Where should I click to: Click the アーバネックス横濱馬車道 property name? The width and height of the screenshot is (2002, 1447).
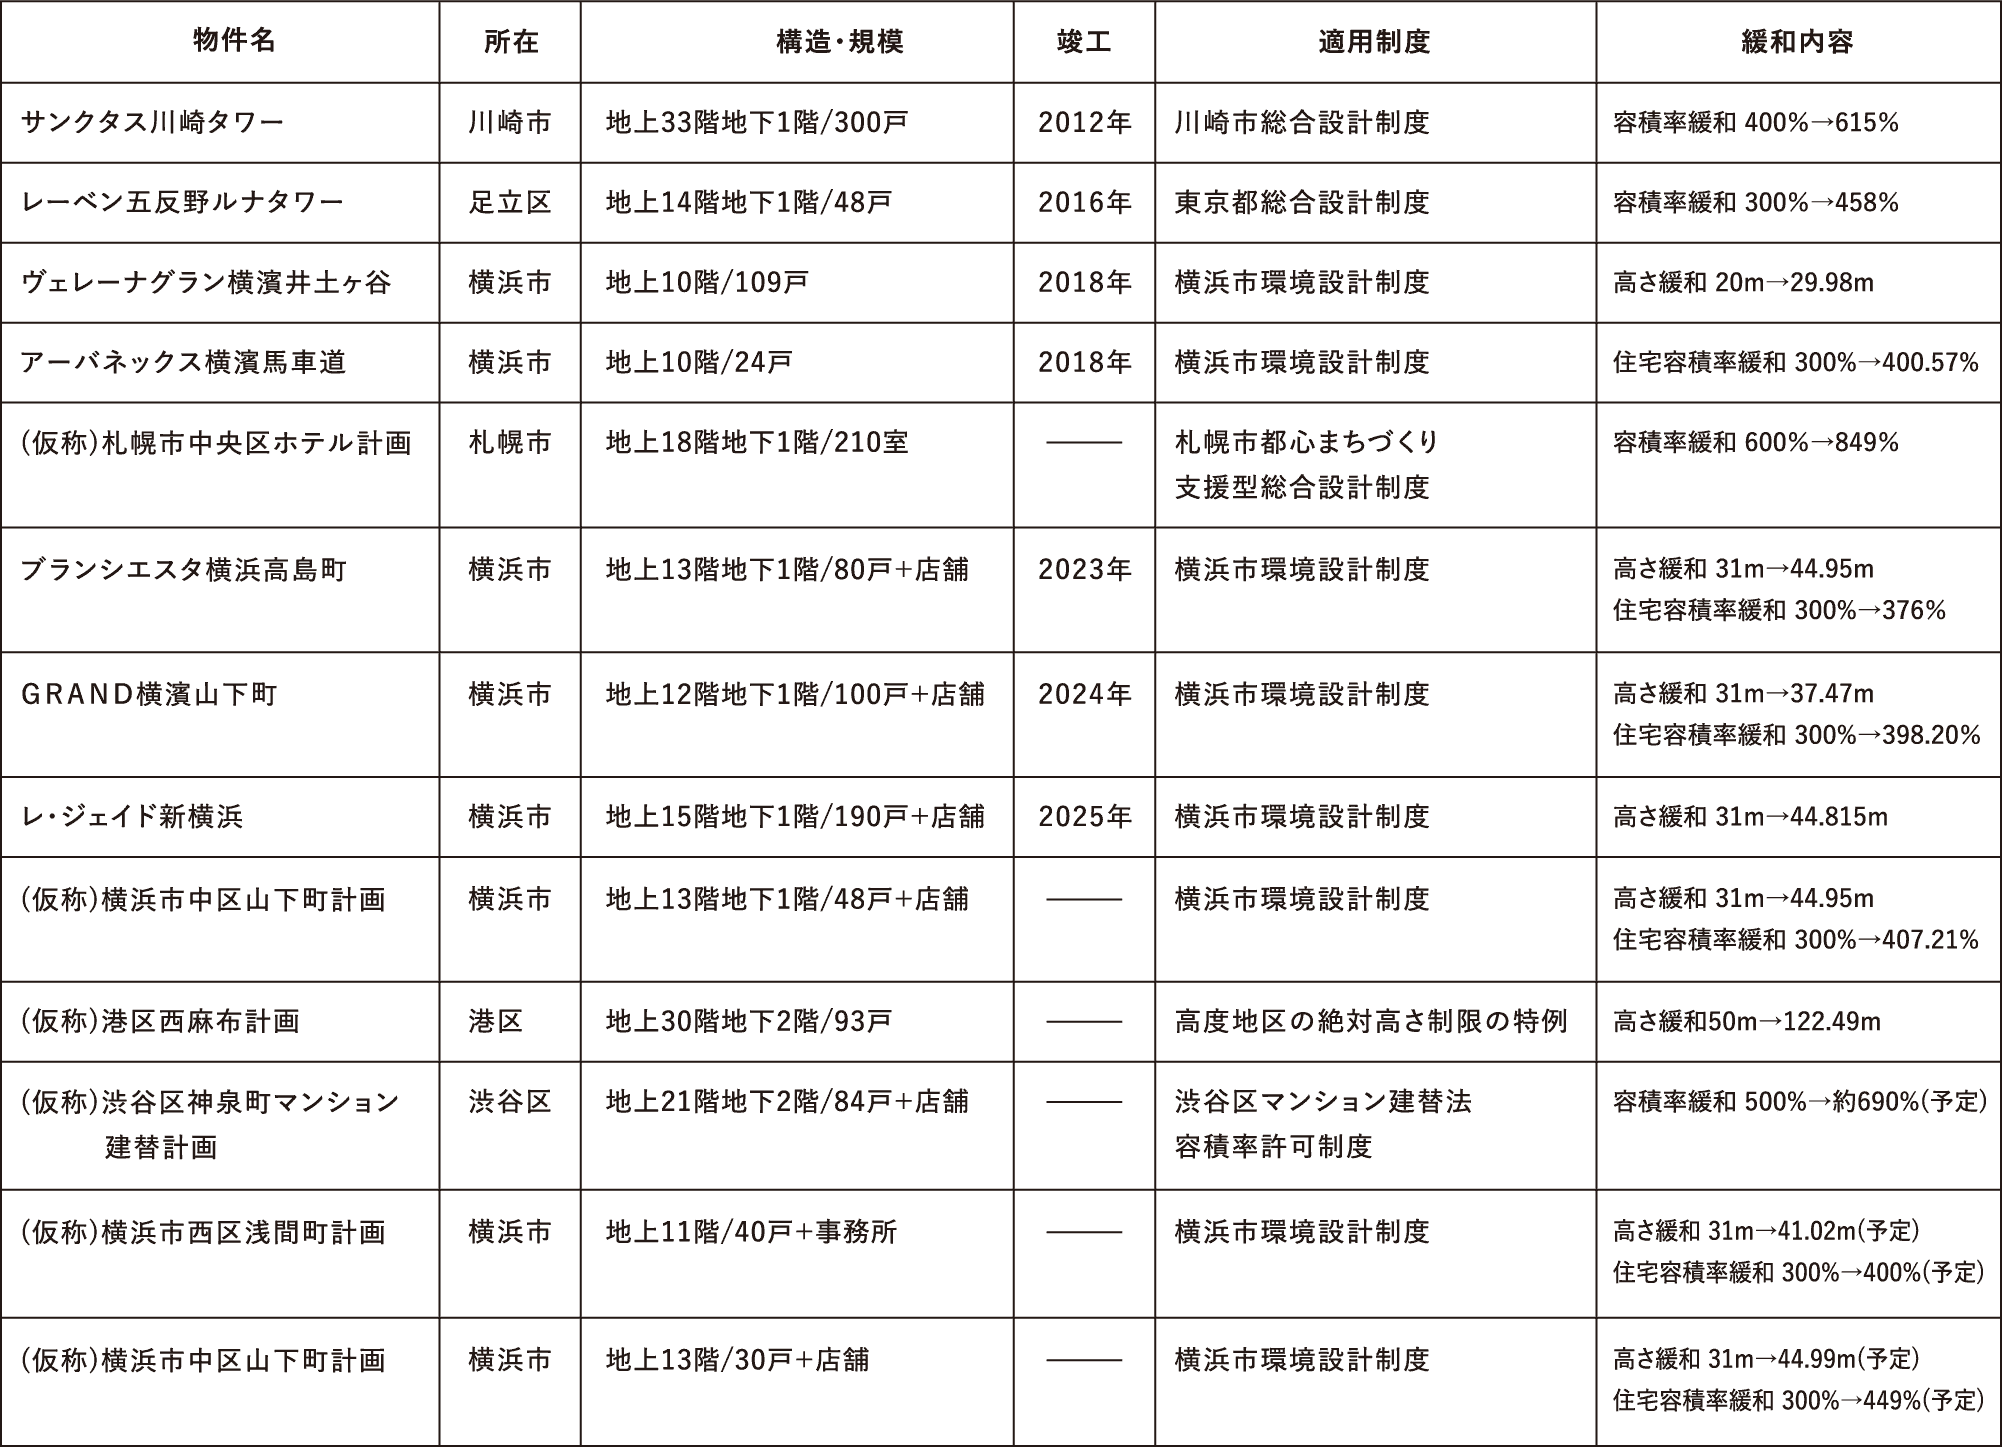[184, 362]
